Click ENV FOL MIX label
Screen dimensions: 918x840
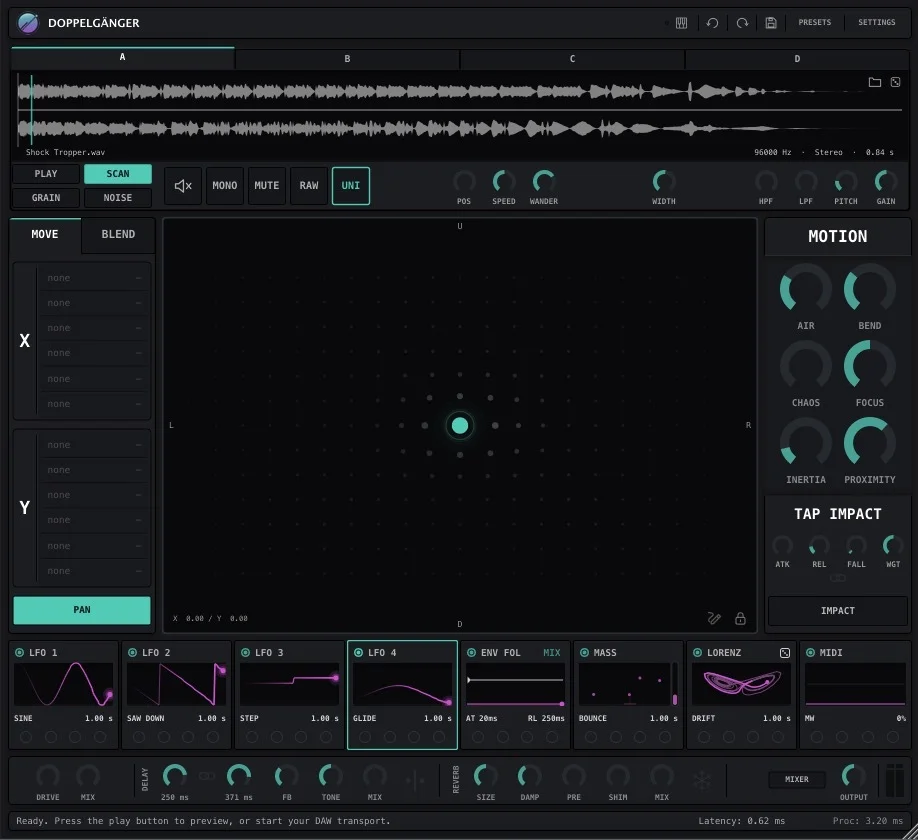pyautogui.click(x=552, y=653)
